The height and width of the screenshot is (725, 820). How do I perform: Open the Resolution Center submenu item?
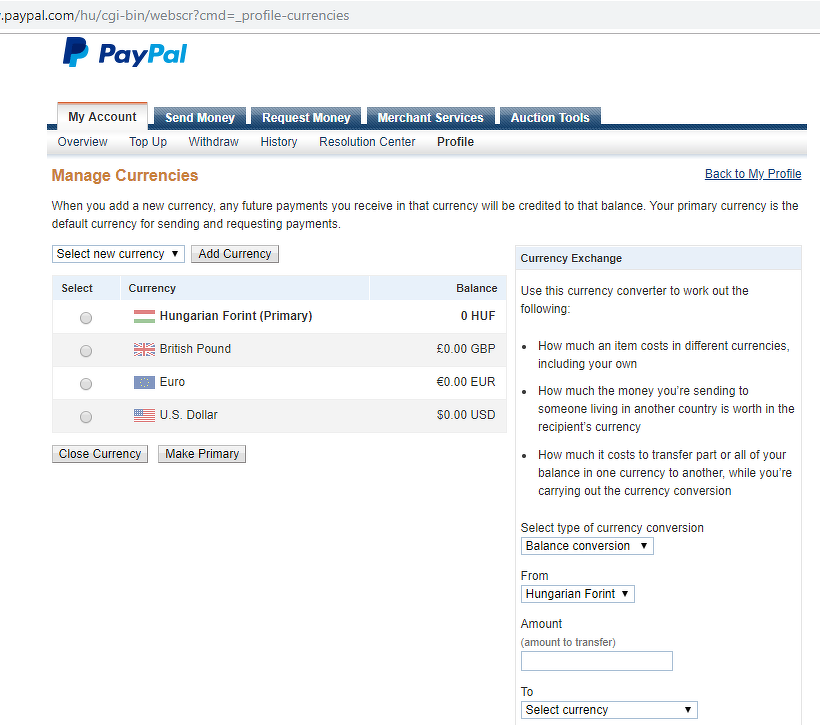point(367,142)
